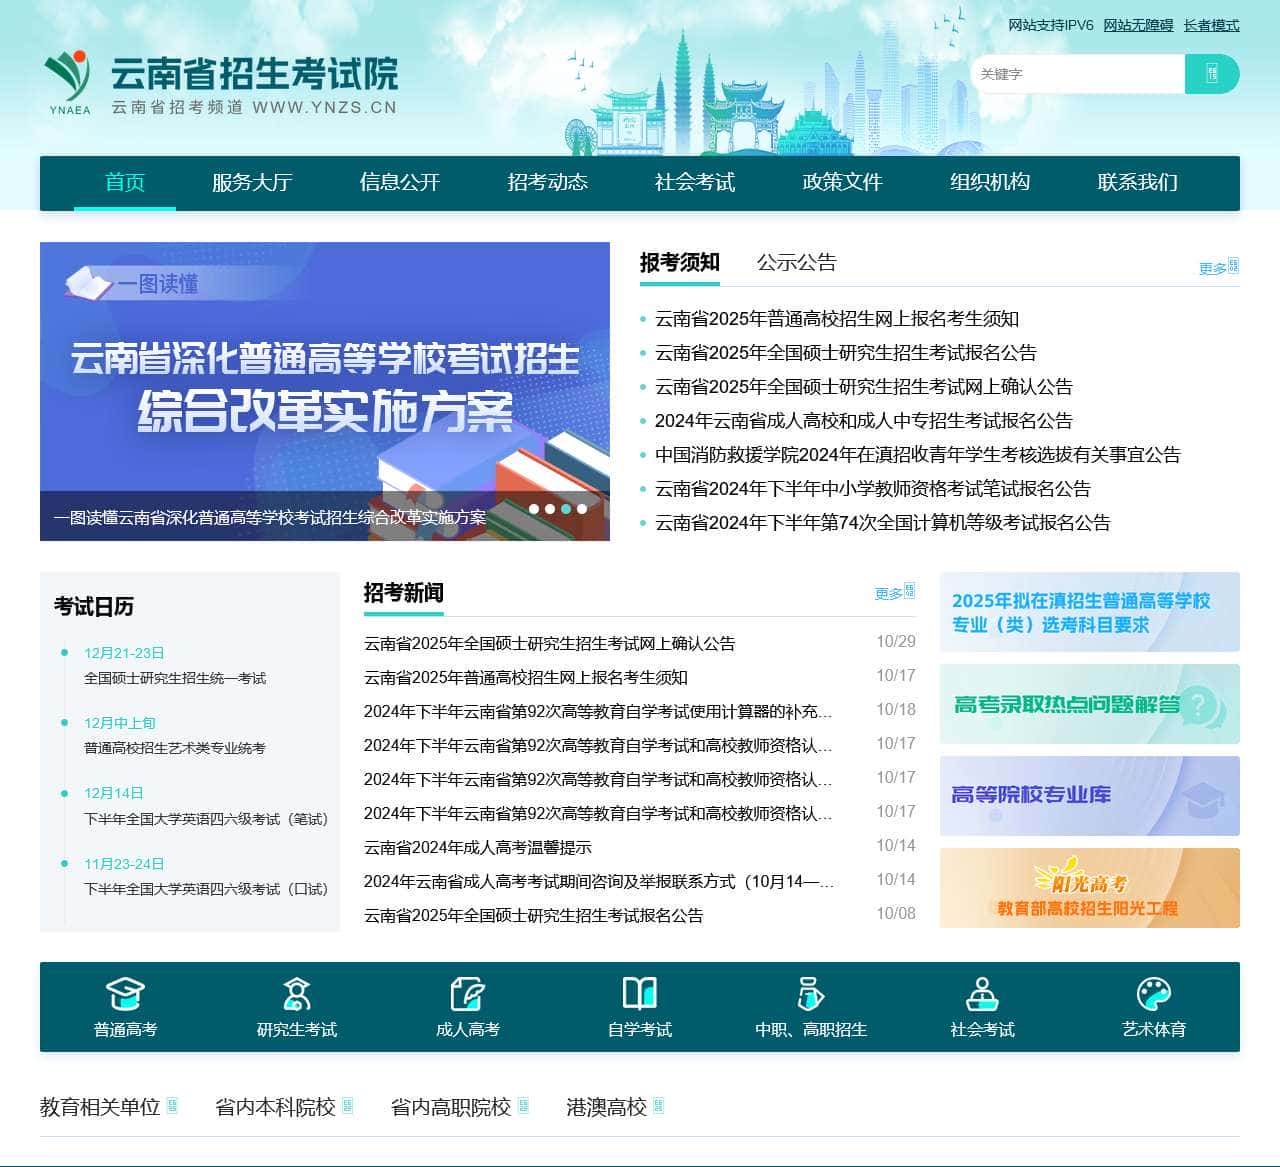Switch to the 公示公告 tab

[x=796, y=262]
